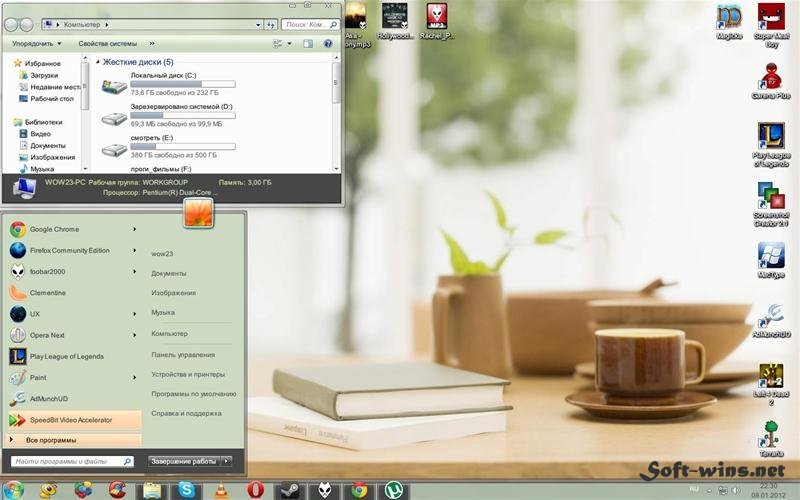Open MacType desktop shortcut
Image resolution: width=800 pixels, height=500 pixels.
click(x=771, y=260)
